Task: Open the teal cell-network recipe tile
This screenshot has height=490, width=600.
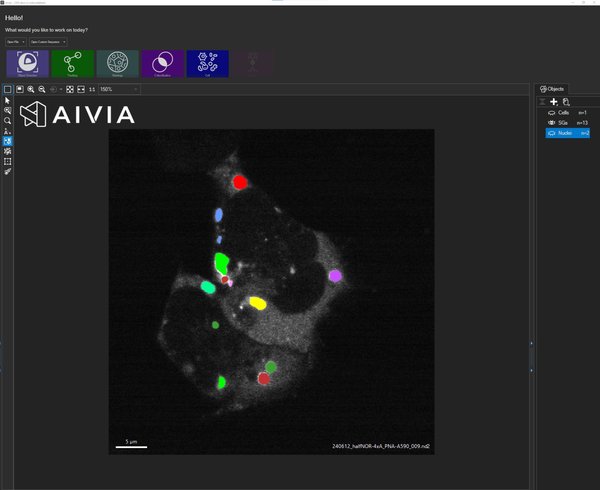Action: point(117,64)
